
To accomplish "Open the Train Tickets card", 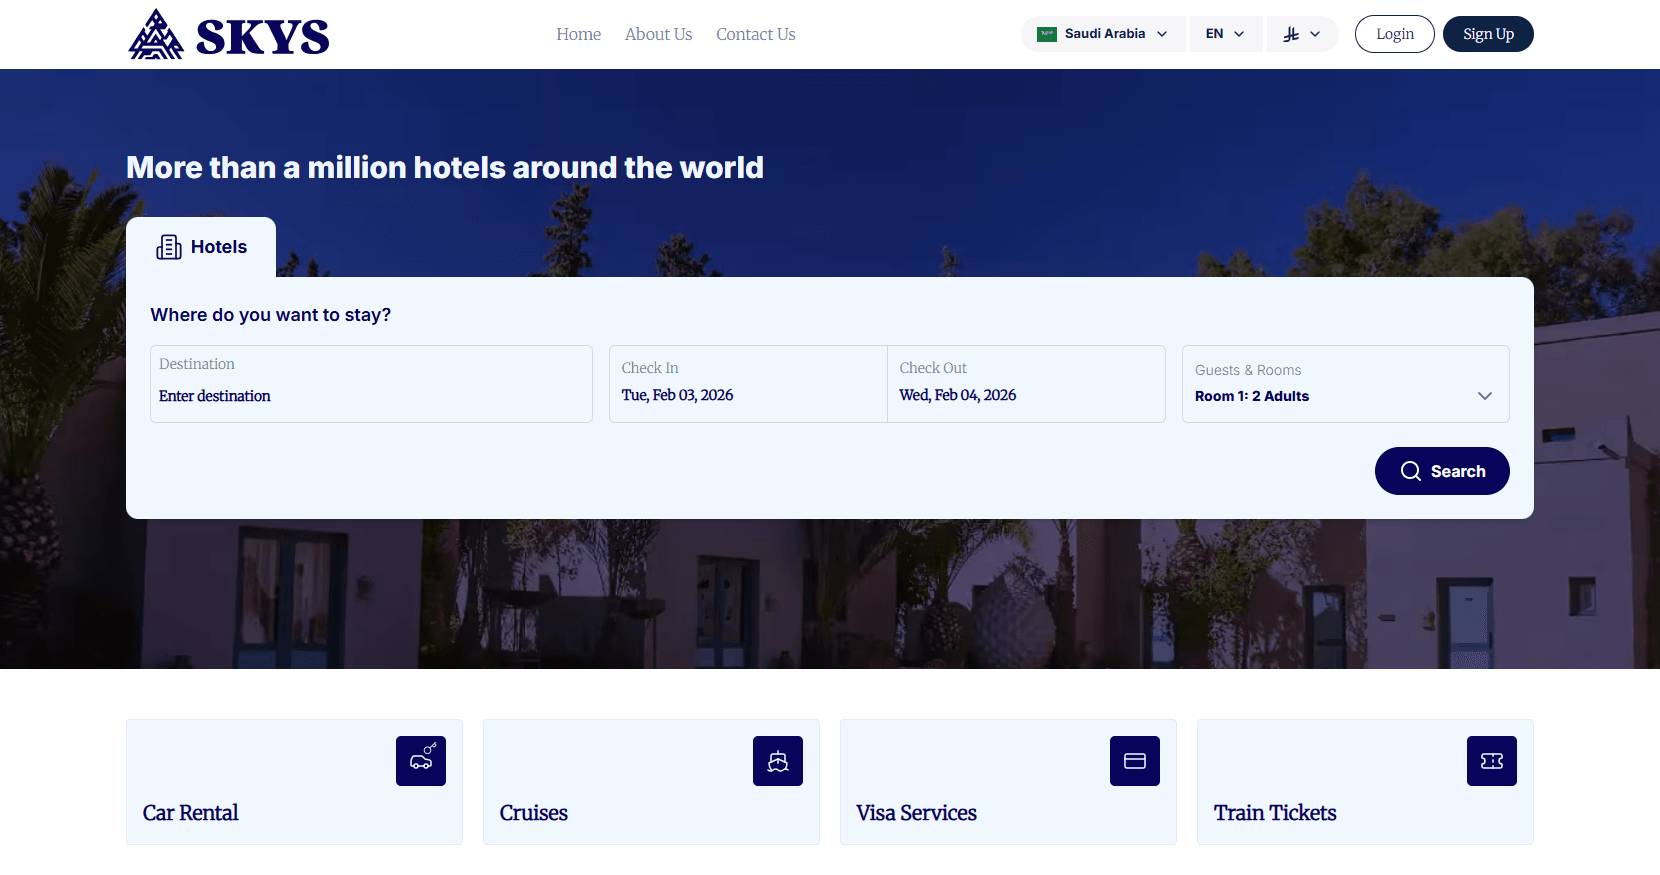I will pyautogui.click(x=1365, y=782).
